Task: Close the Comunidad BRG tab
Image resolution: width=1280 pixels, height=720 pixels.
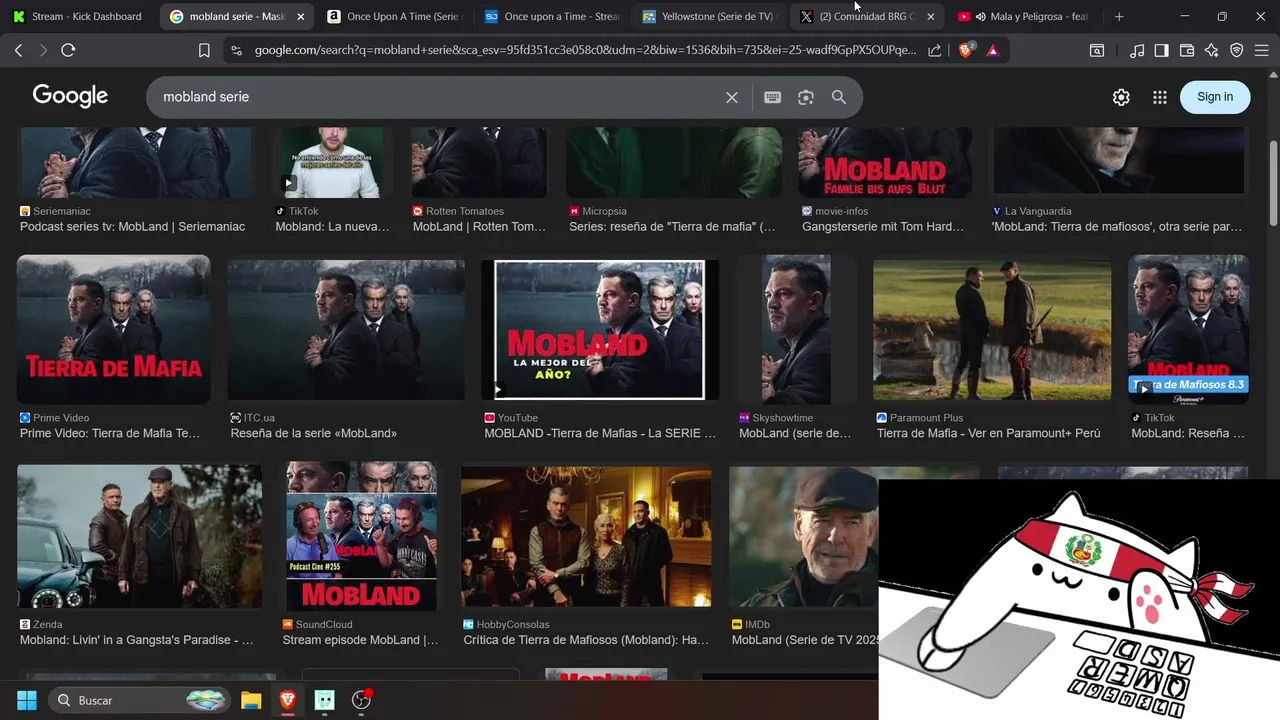Action: 930,16
